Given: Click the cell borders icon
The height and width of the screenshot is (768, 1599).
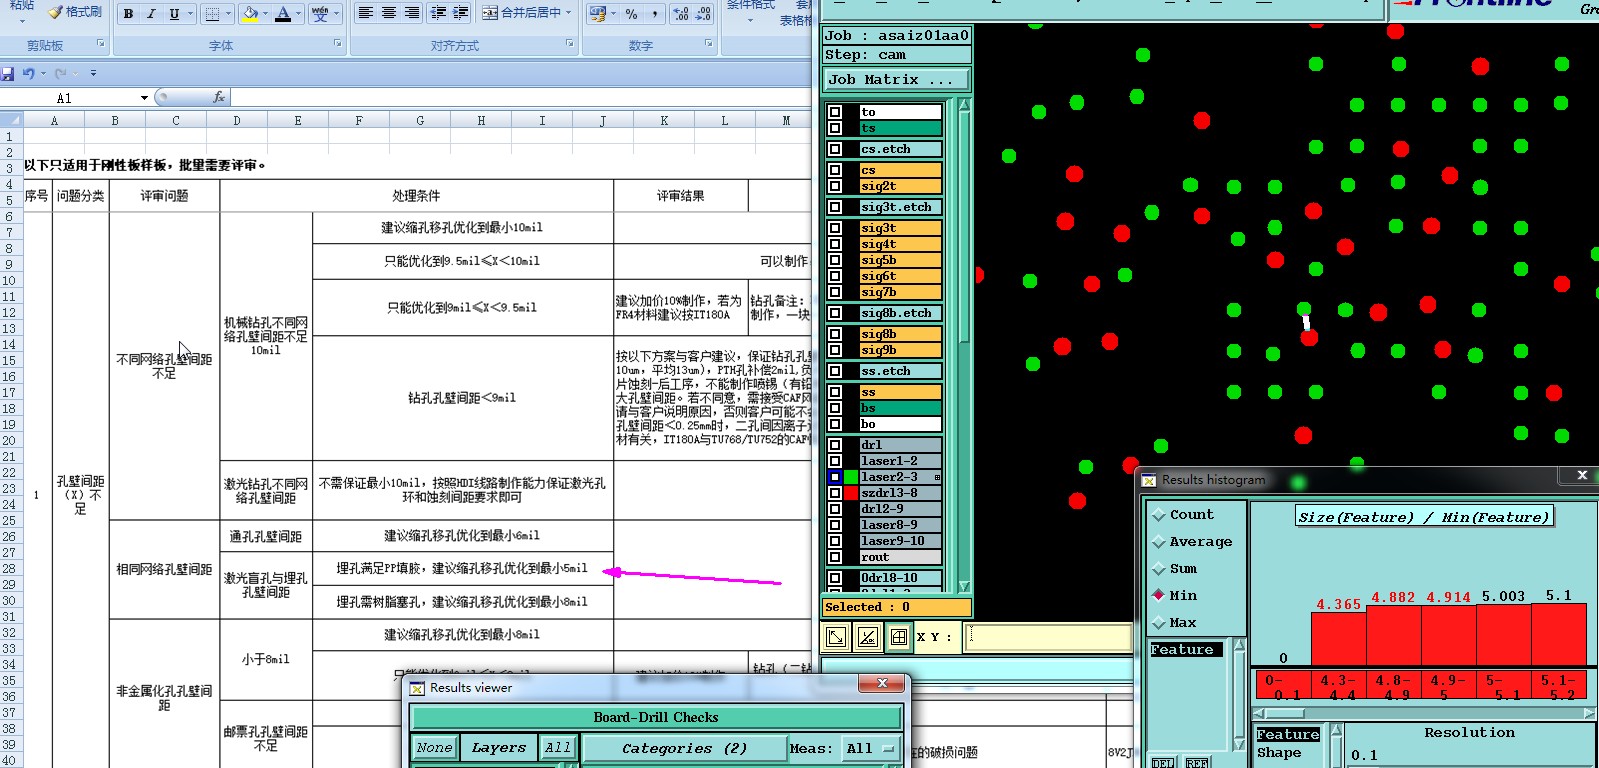Looking at the screenshot, I should coord(212,14).
